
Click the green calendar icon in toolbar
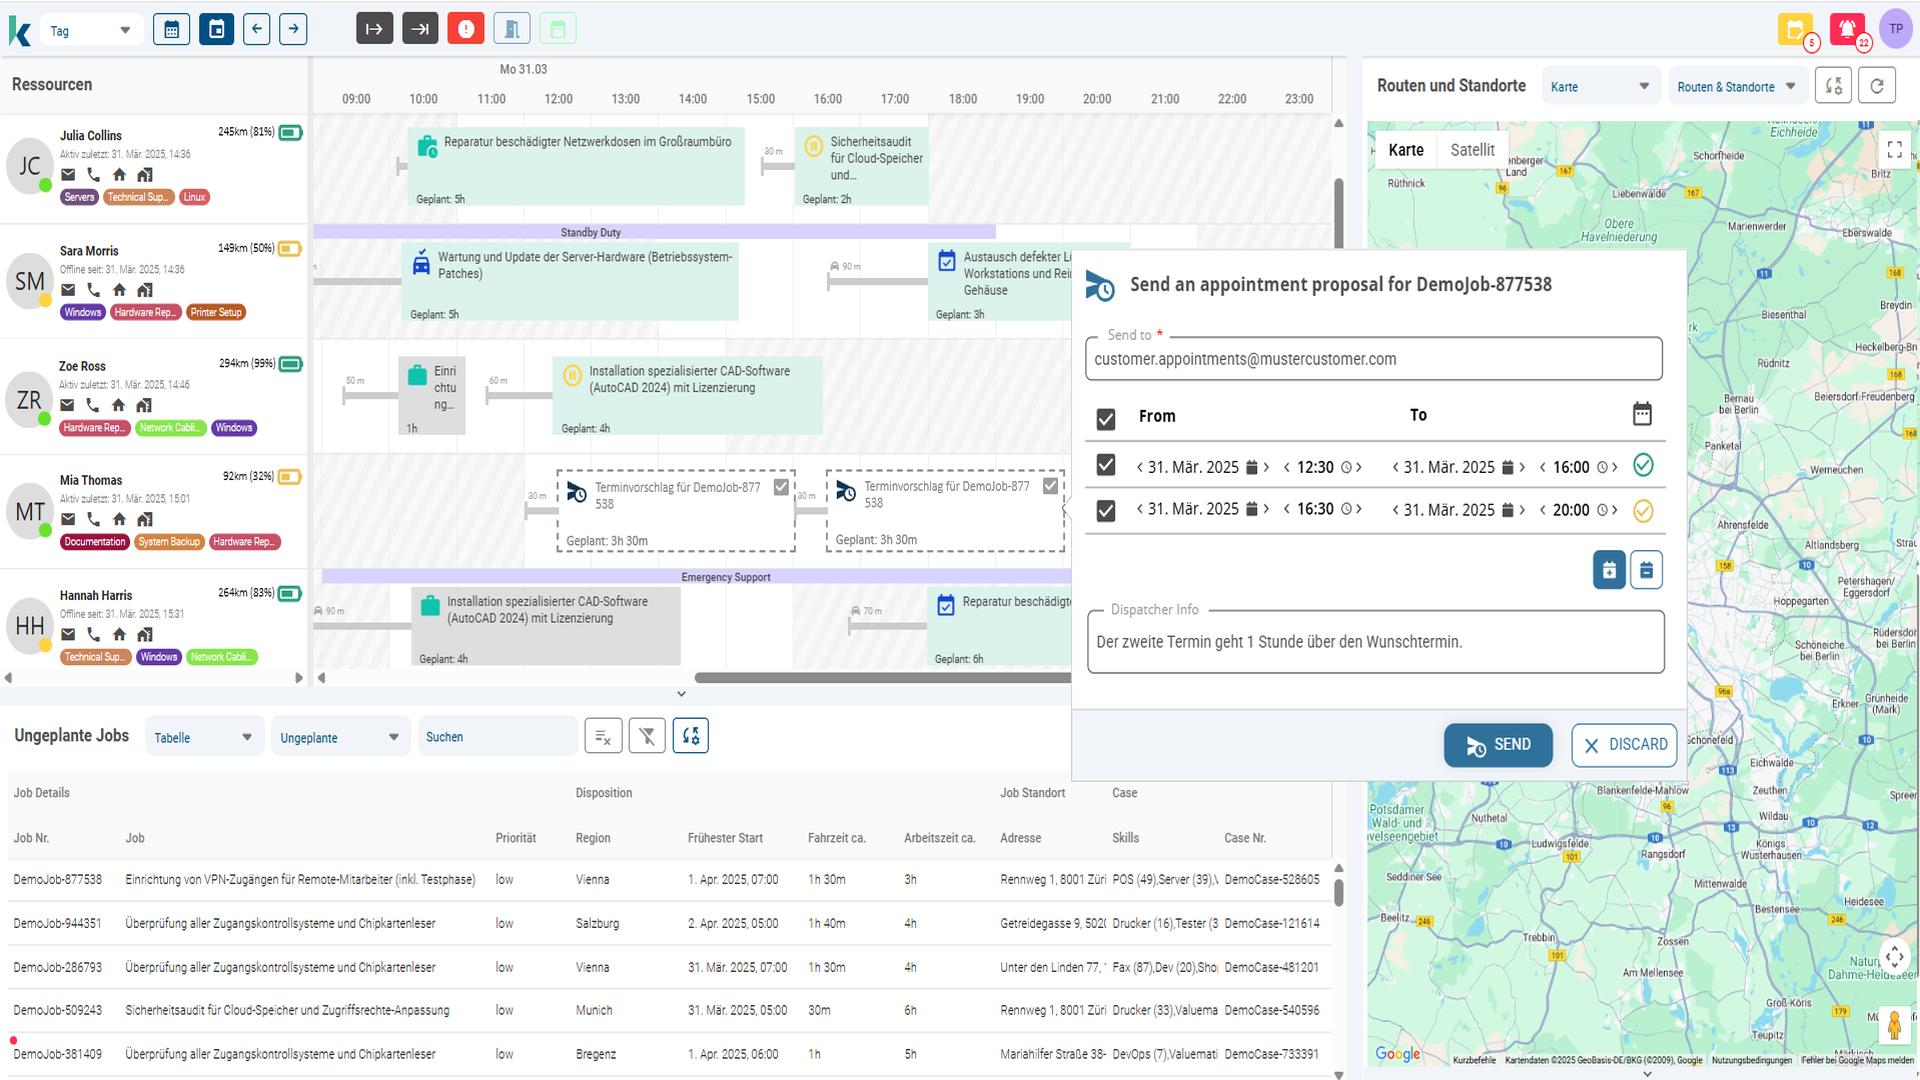click(x=558, y=29)
